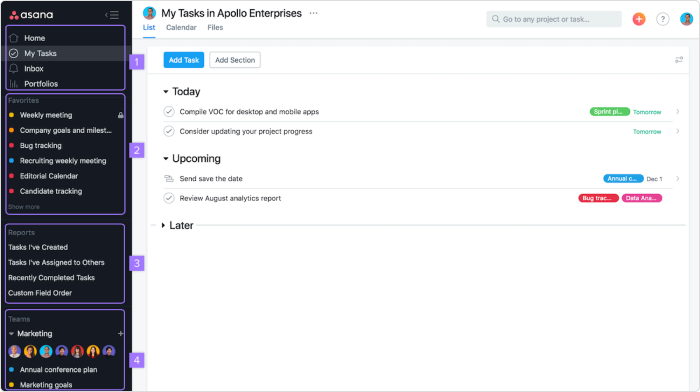Viewport: 700px width, 392px height.
Task: Open details arrow for Consider updating project progress
Action: pyautogui.click(x=678, y=131)
